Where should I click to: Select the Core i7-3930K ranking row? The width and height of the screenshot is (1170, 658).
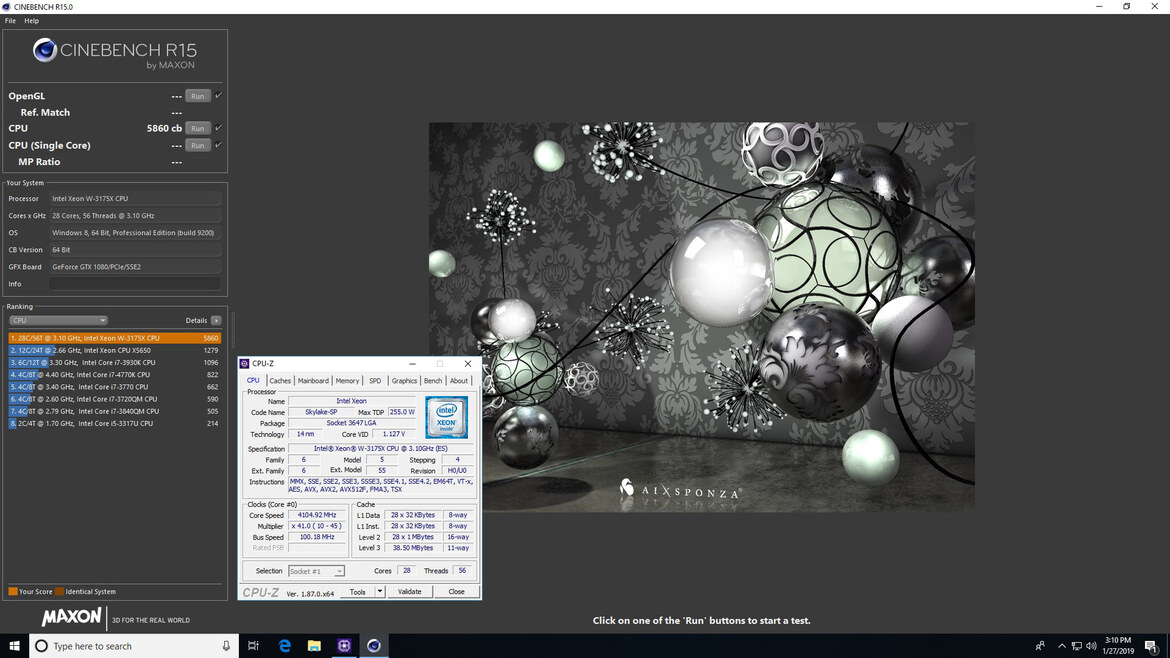click(115, 363)
